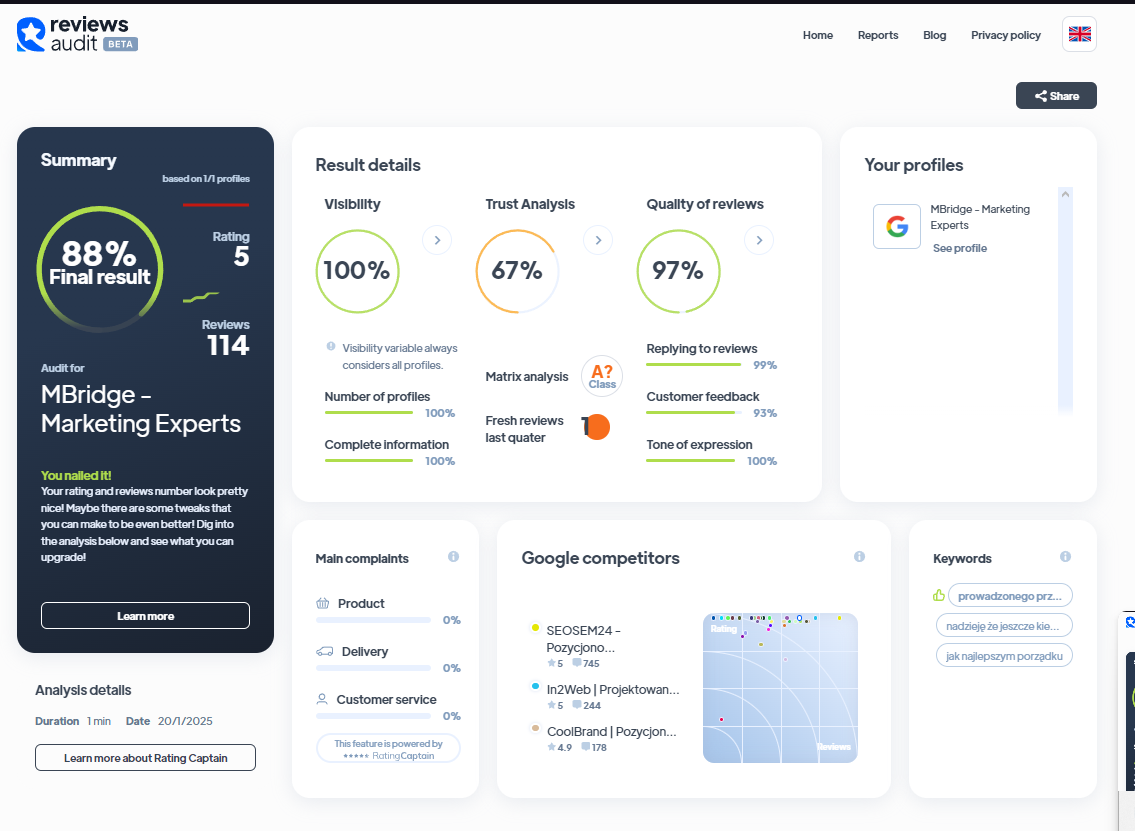Image resolution: width=1135 pixels, height=831 pixels.
Task: Click the comment icon beside 244 reviews
Action: tap(577, 705)
